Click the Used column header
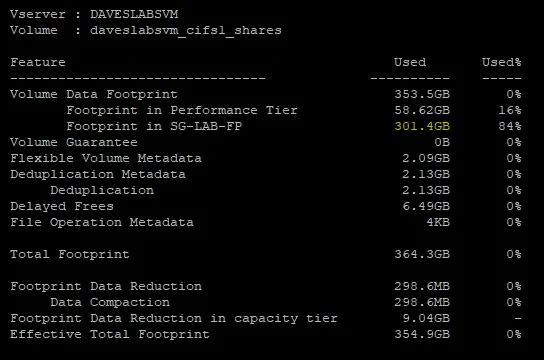Image resolution: width=544 pixels, height=360 pixels. coord(410,62)
